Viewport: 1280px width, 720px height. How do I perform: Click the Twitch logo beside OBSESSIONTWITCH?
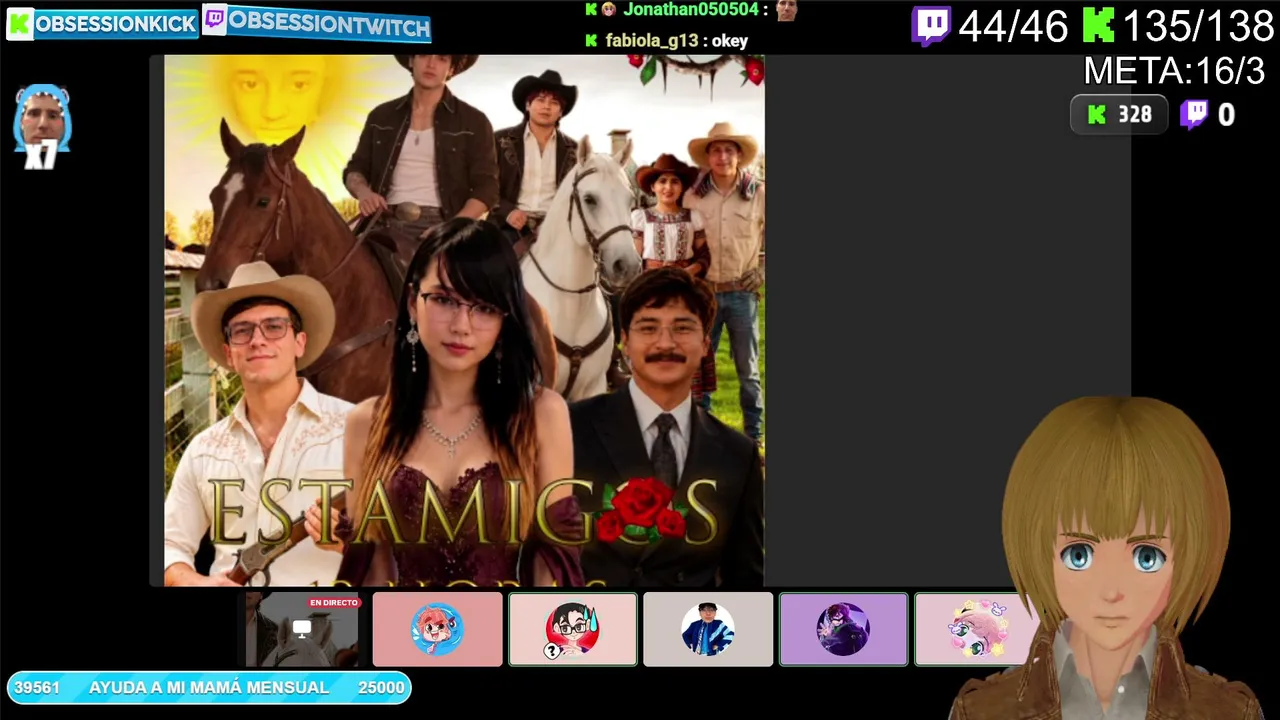tap(215, 20)
